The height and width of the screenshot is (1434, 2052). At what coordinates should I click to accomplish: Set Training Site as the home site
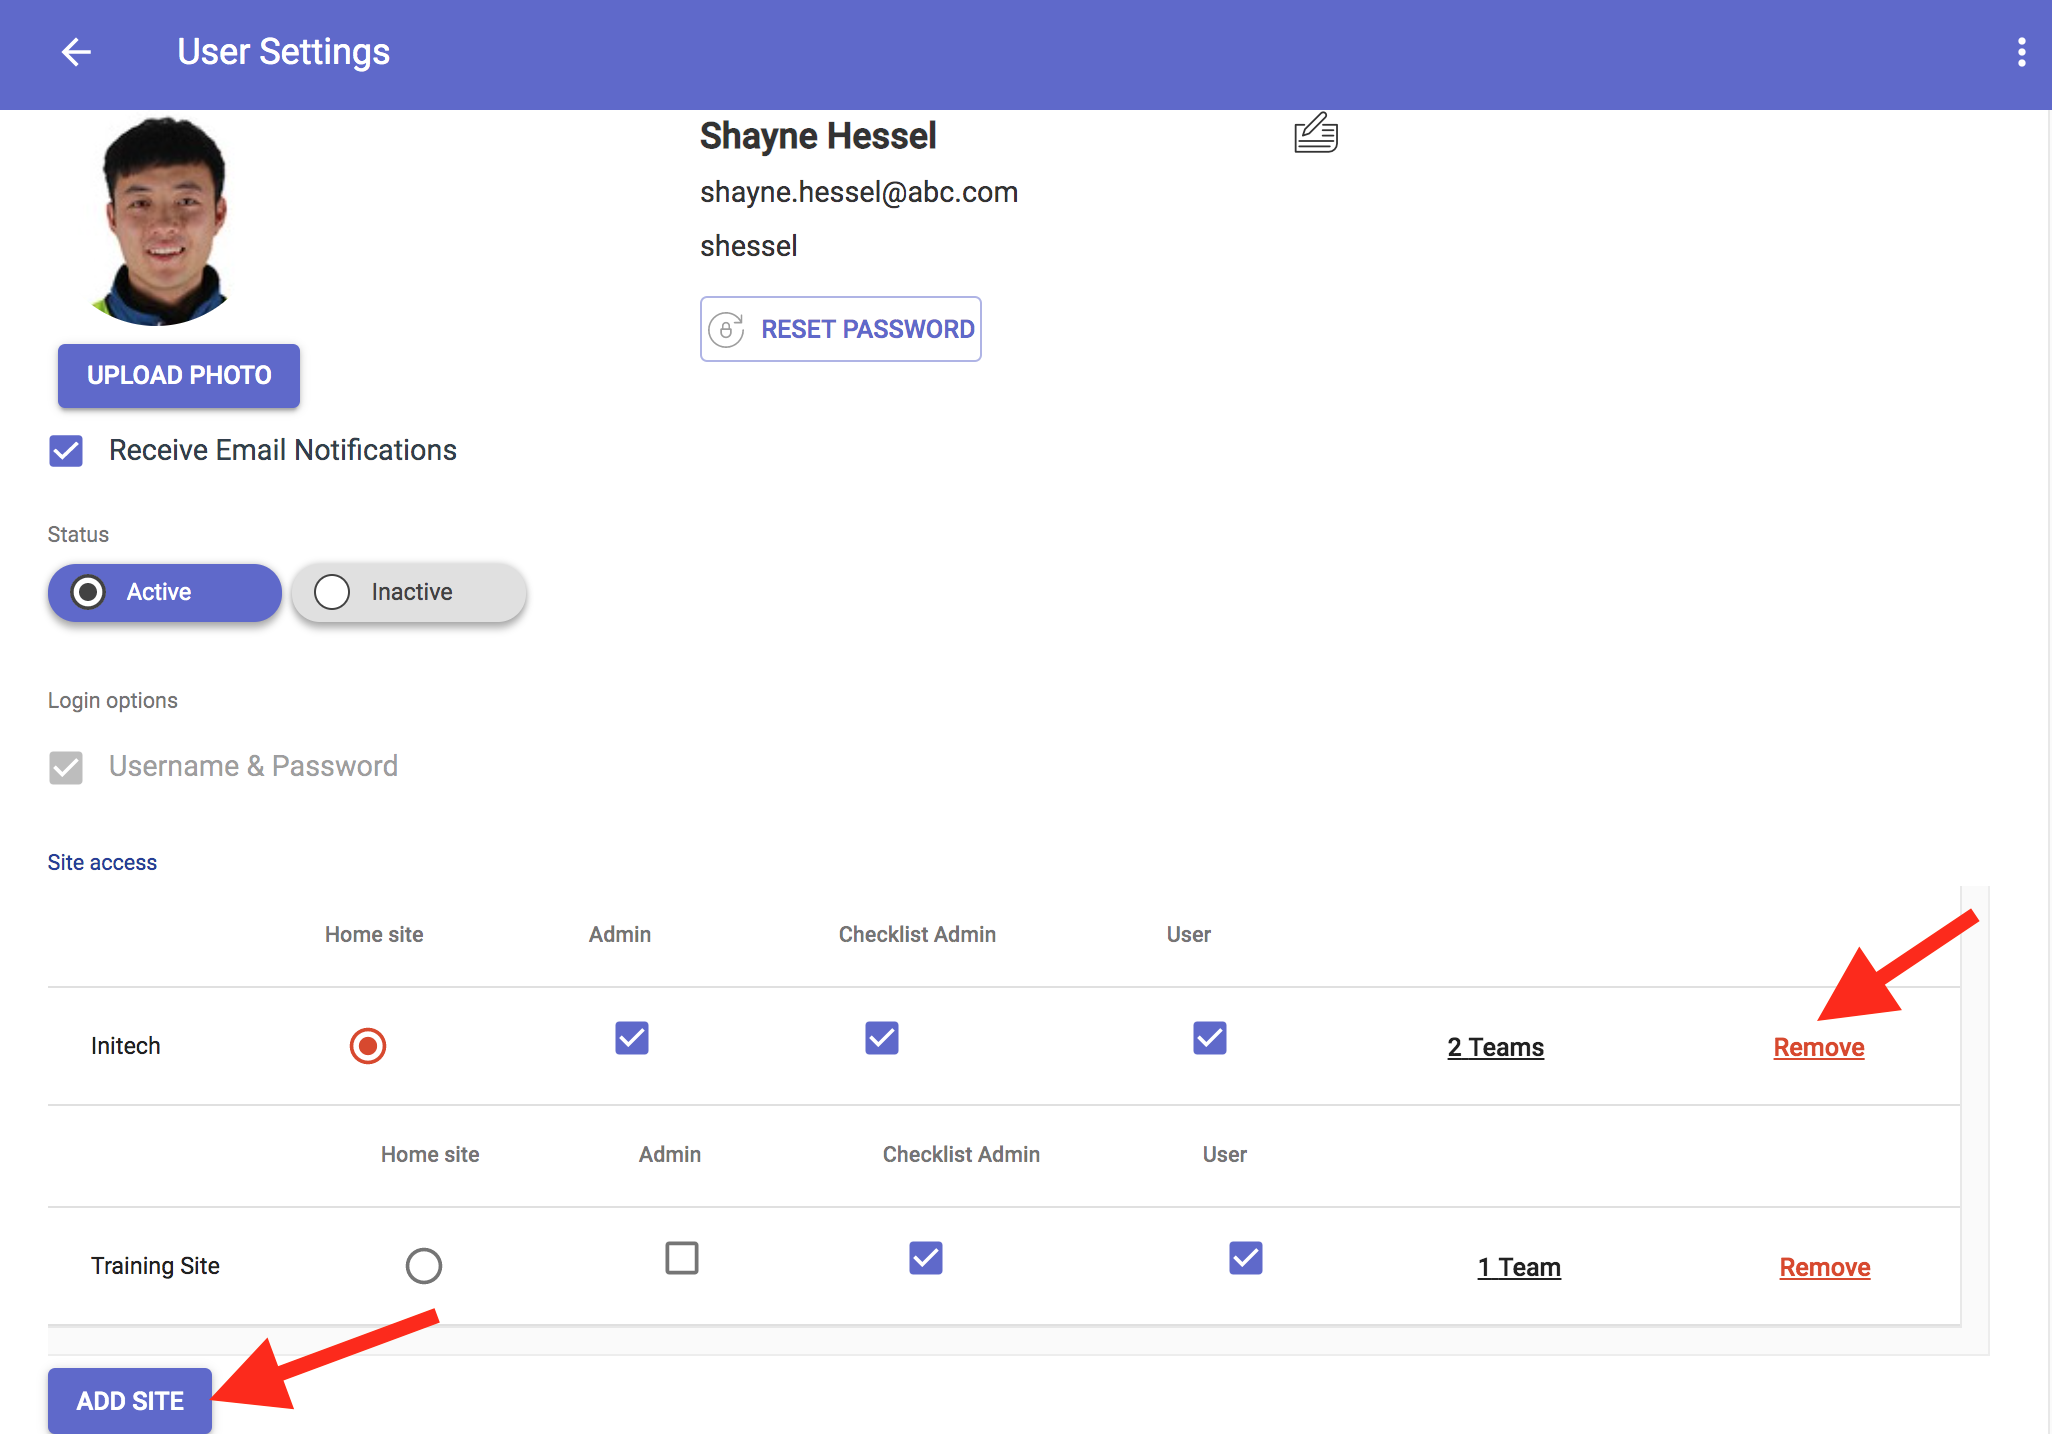tap(424, 1266)
